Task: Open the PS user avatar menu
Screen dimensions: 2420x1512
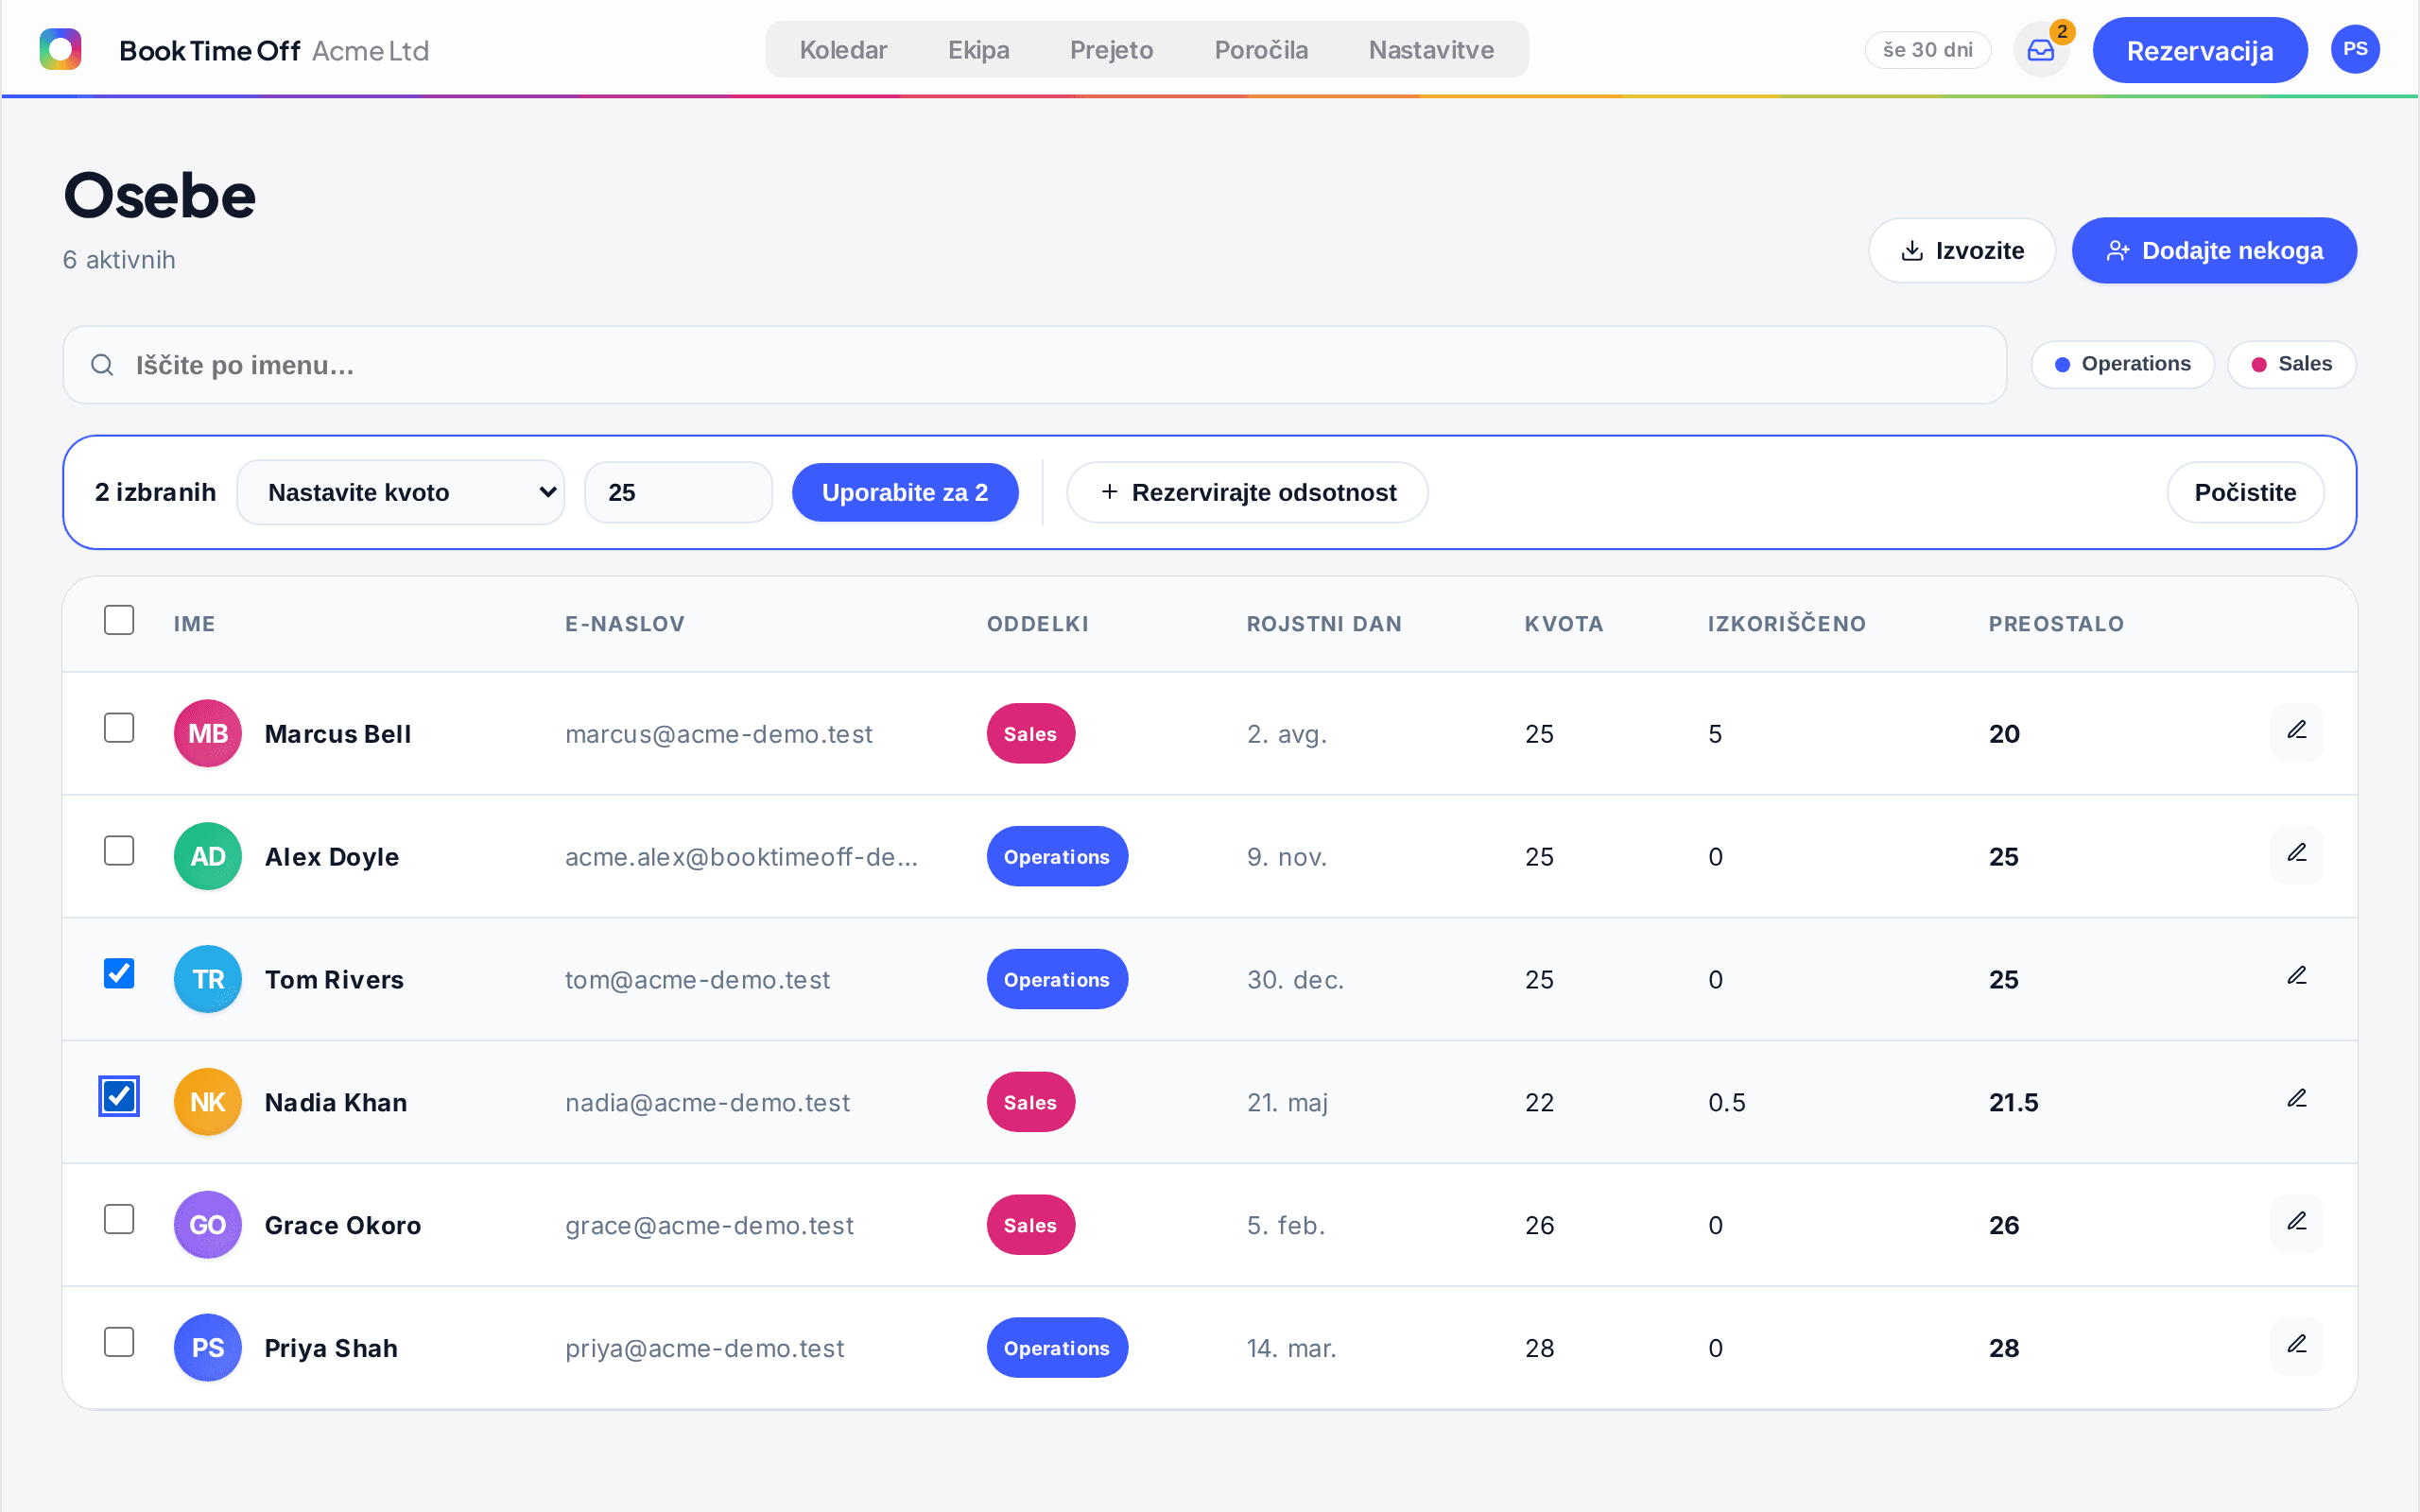Action: (2355, 50)
